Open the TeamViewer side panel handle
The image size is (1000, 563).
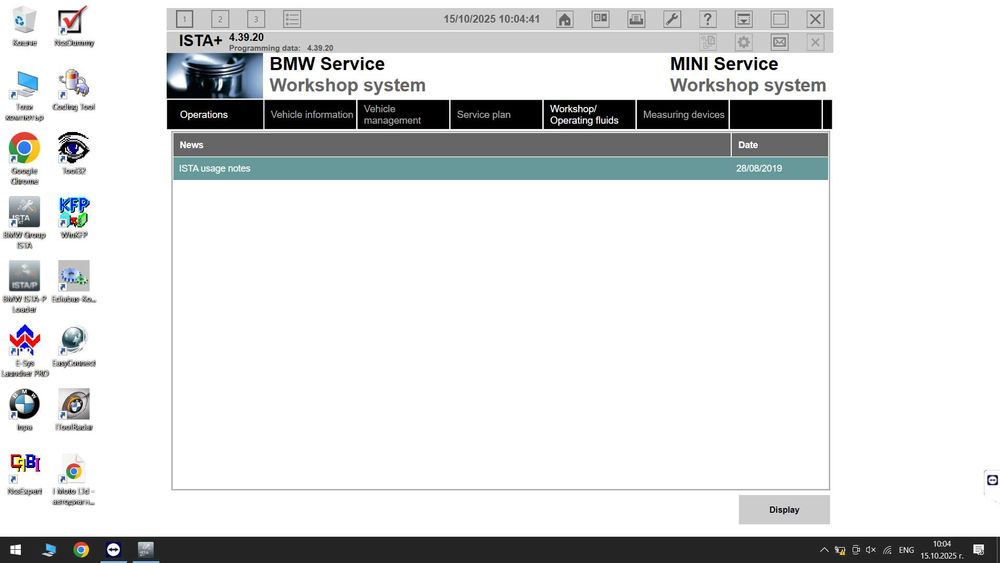coord(992,481)
